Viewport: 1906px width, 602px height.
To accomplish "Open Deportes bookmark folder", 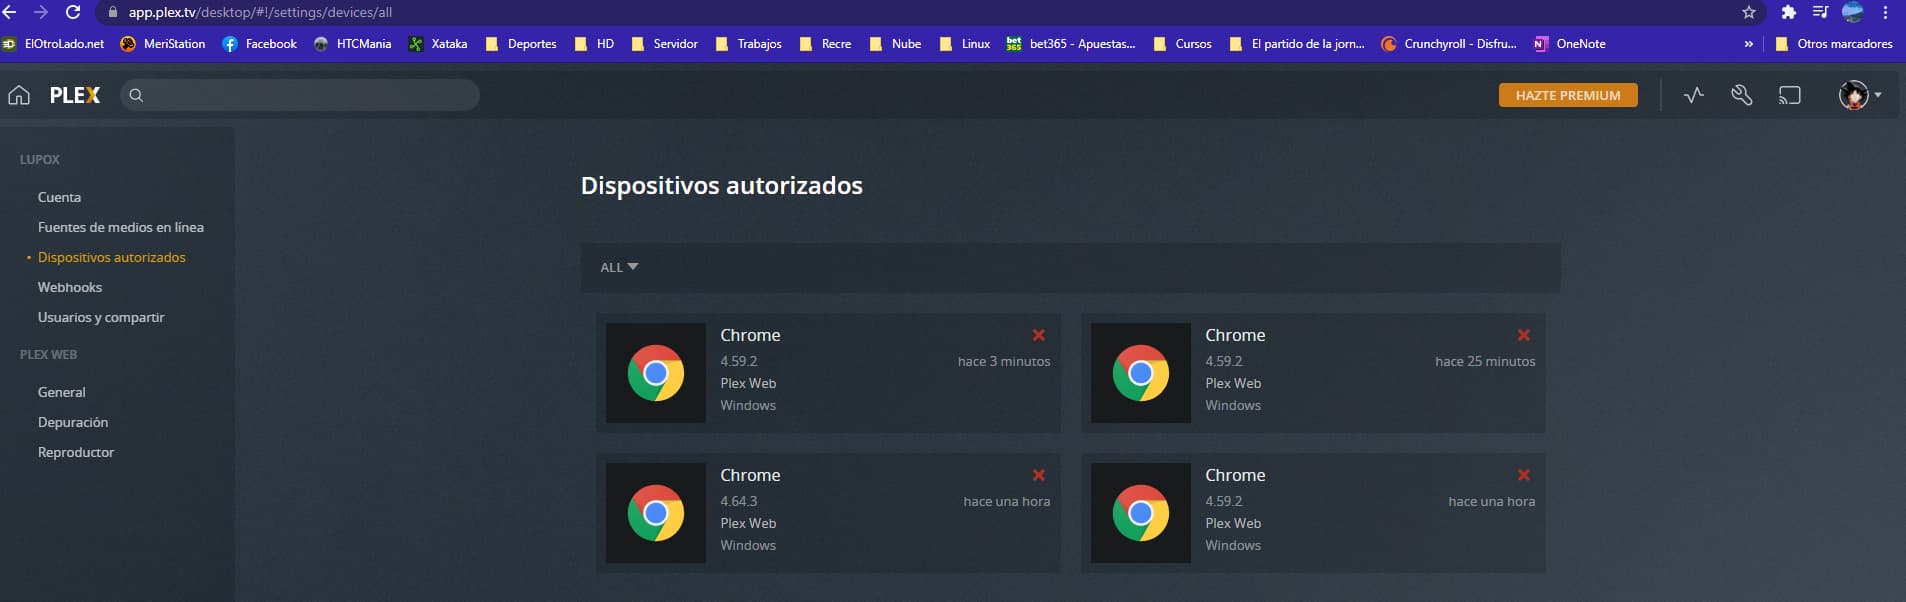I will coord(521,44).
